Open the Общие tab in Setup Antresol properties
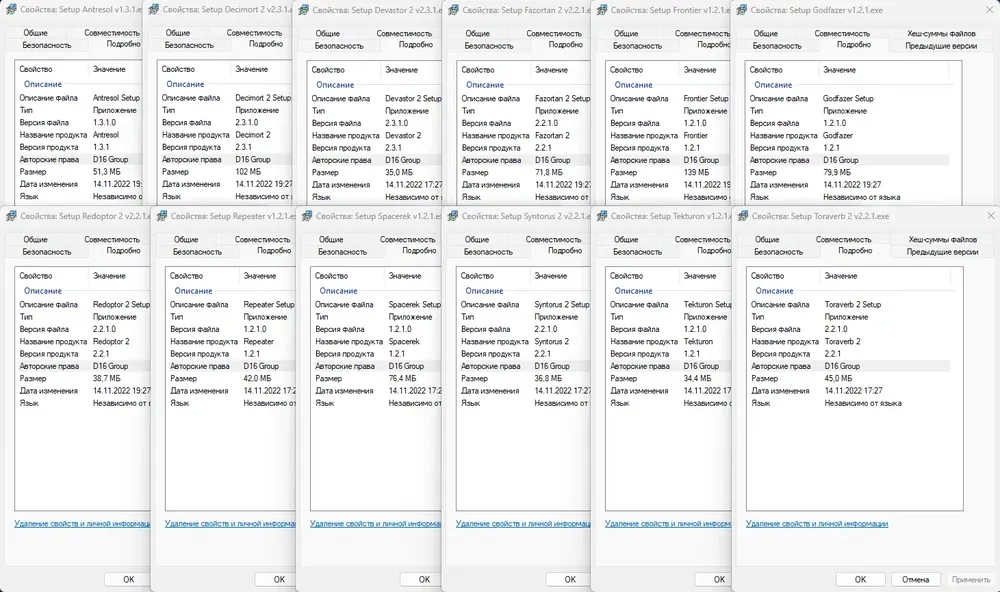The width and height of the screenshot is (1000, 592). [x=35, y=33]
